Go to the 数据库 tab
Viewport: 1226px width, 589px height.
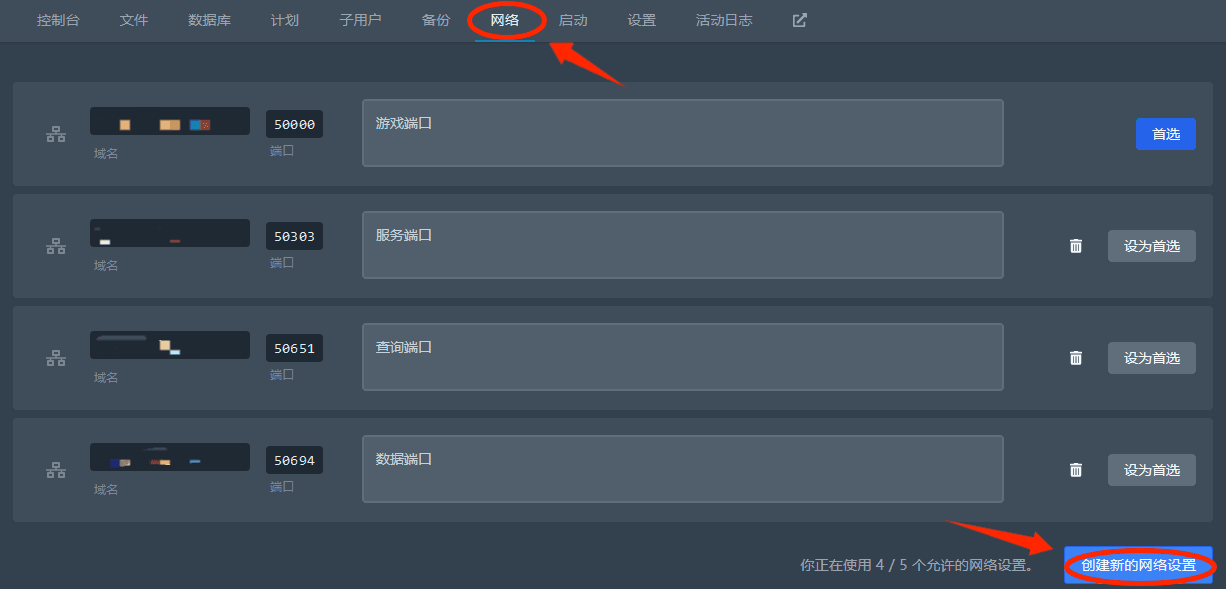coord(209,20)
